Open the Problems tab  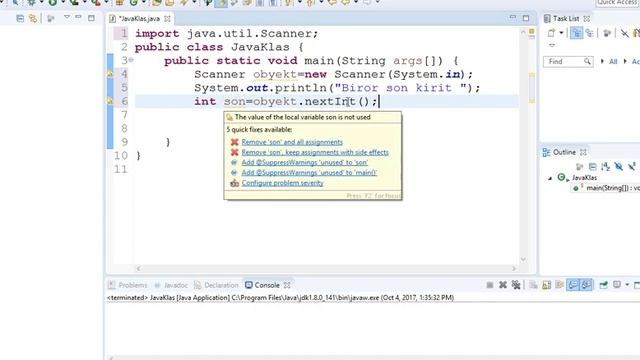point(133,285)
